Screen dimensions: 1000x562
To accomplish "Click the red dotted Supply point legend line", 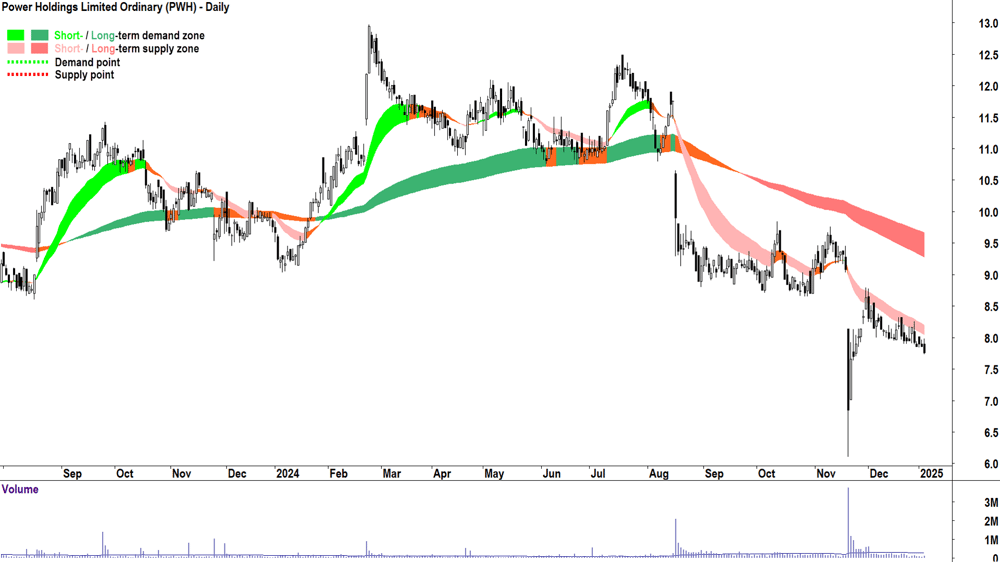I will 27,75.
